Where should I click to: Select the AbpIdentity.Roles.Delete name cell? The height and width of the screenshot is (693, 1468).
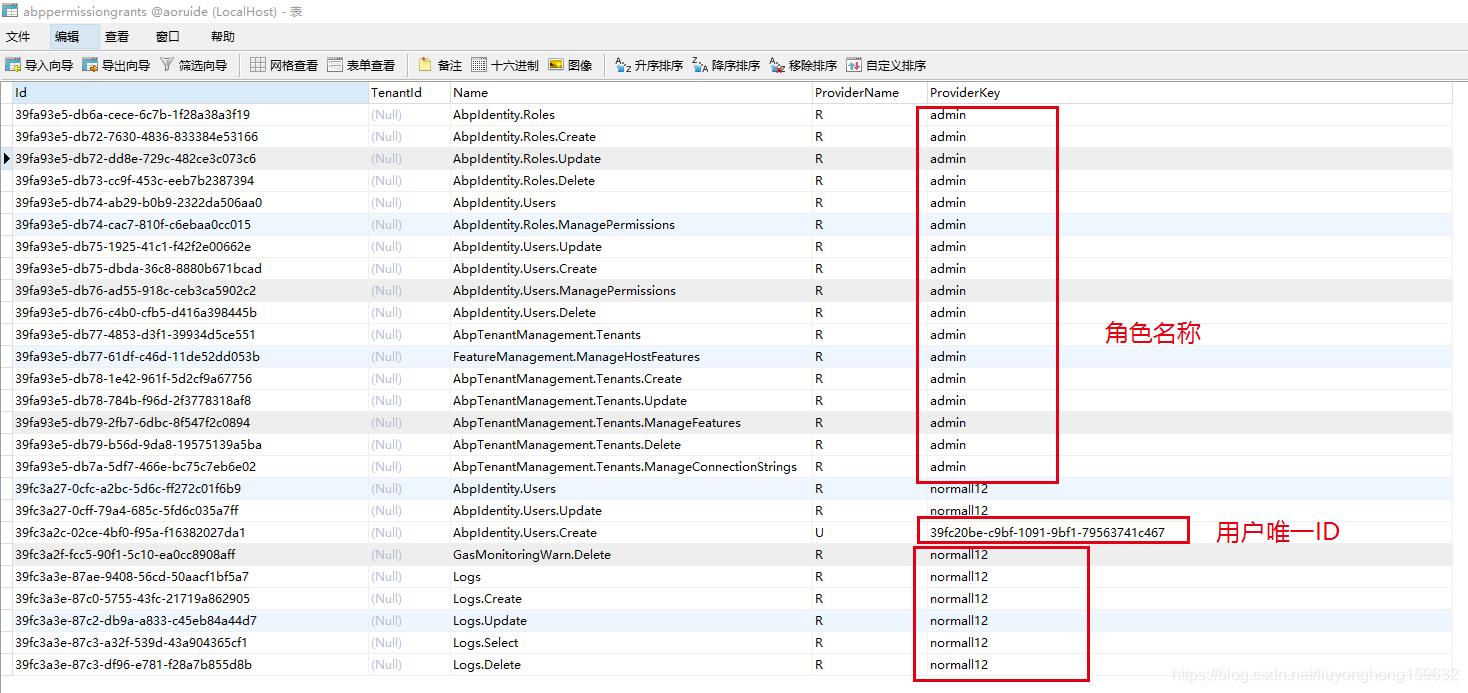click(631, 180)
